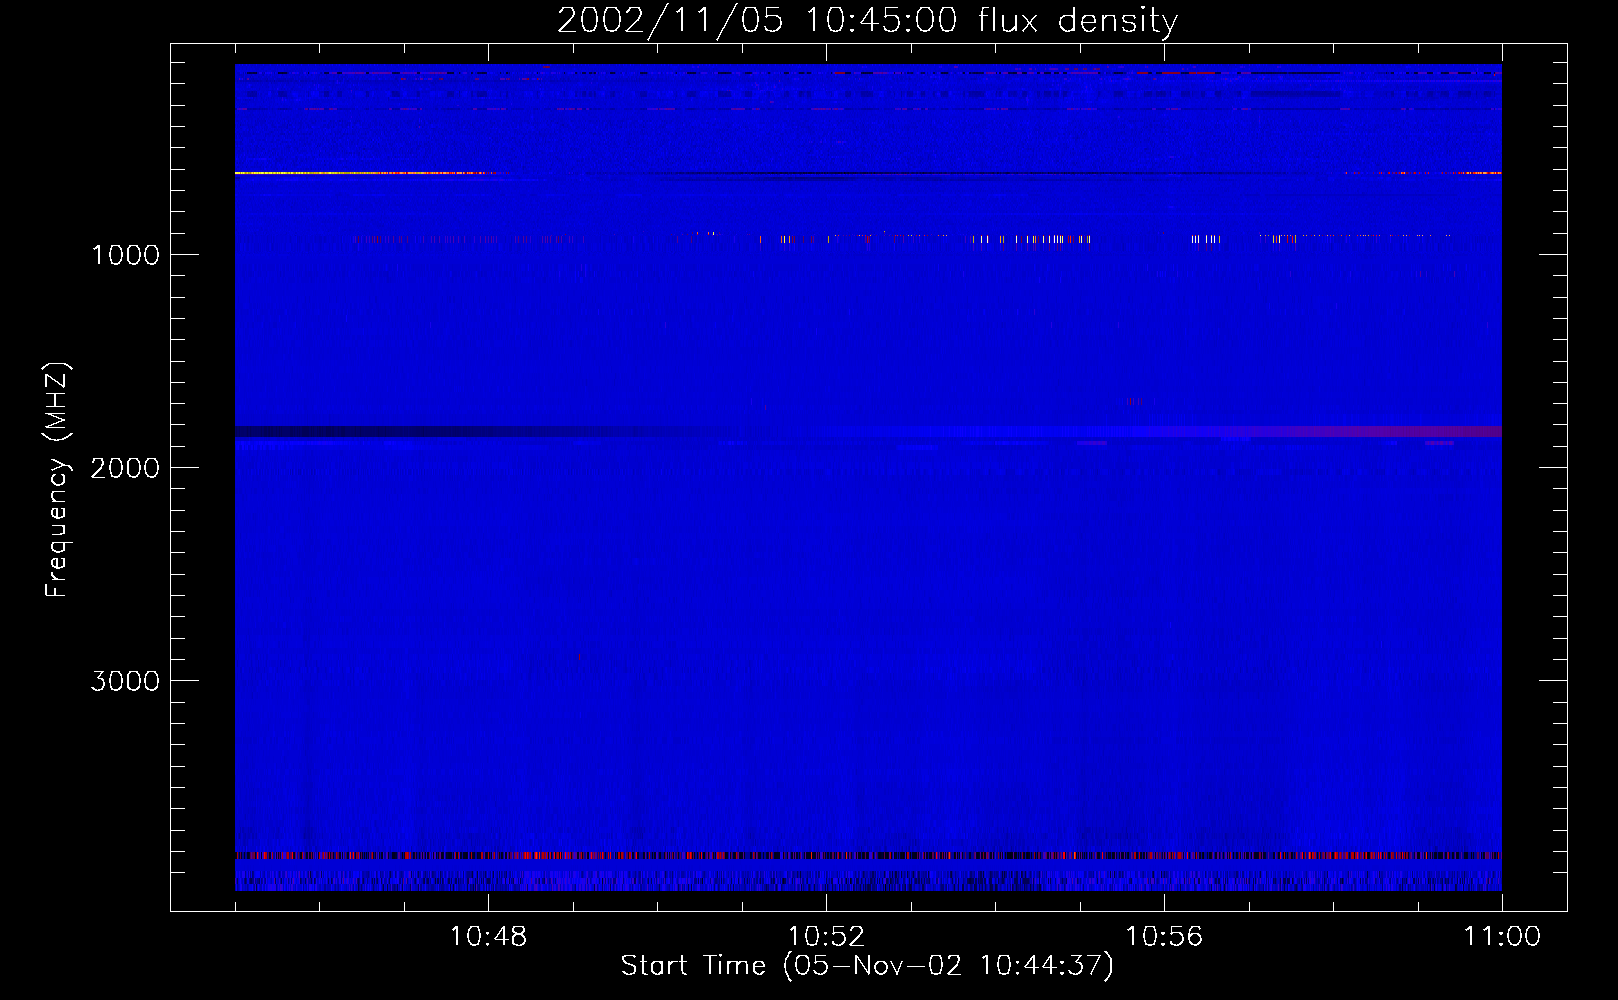Click the 11:00 time tick label
Image resolution: width=1618 pixels, height=1000 pixels.
tap(1502, 936)
